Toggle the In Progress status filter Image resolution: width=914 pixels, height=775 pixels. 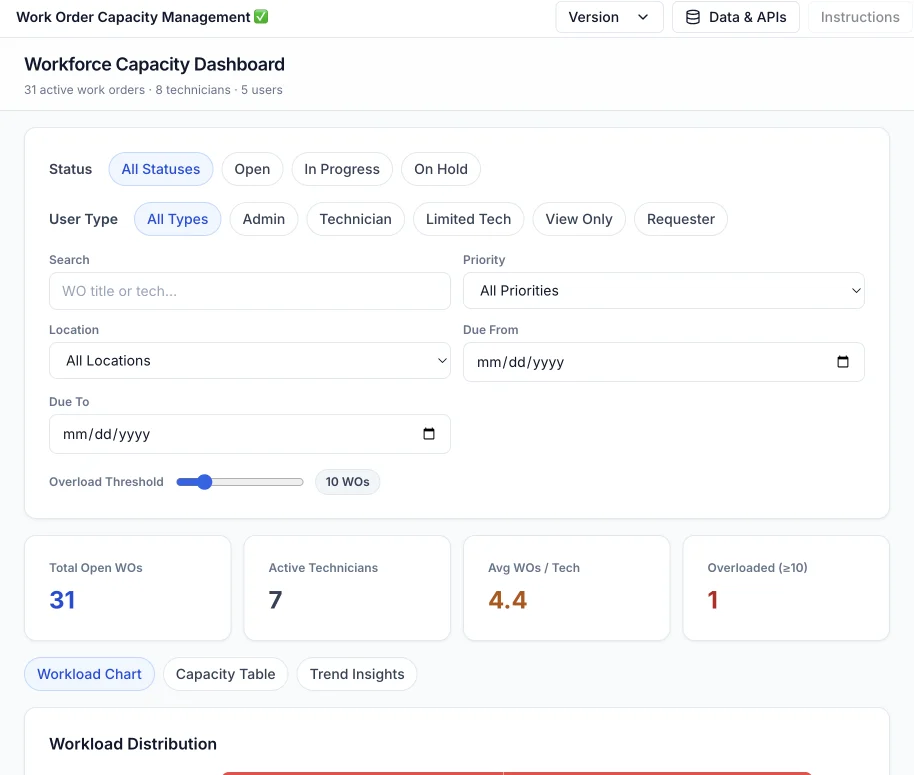[x=342, y=169]
